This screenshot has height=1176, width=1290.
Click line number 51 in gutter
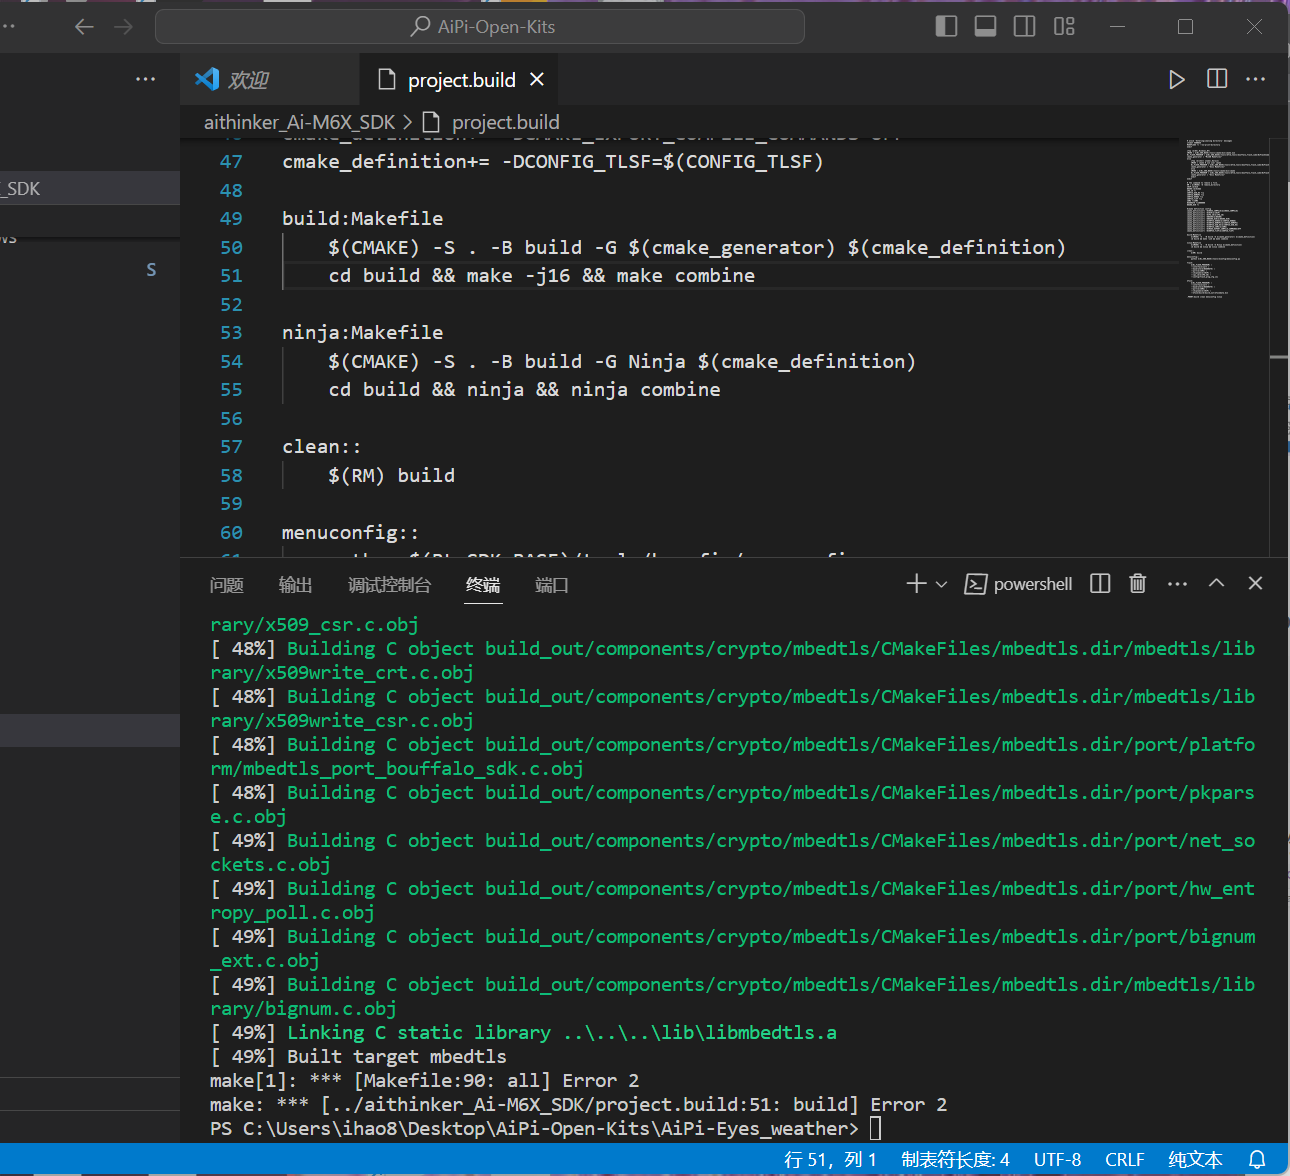point(231,276)
